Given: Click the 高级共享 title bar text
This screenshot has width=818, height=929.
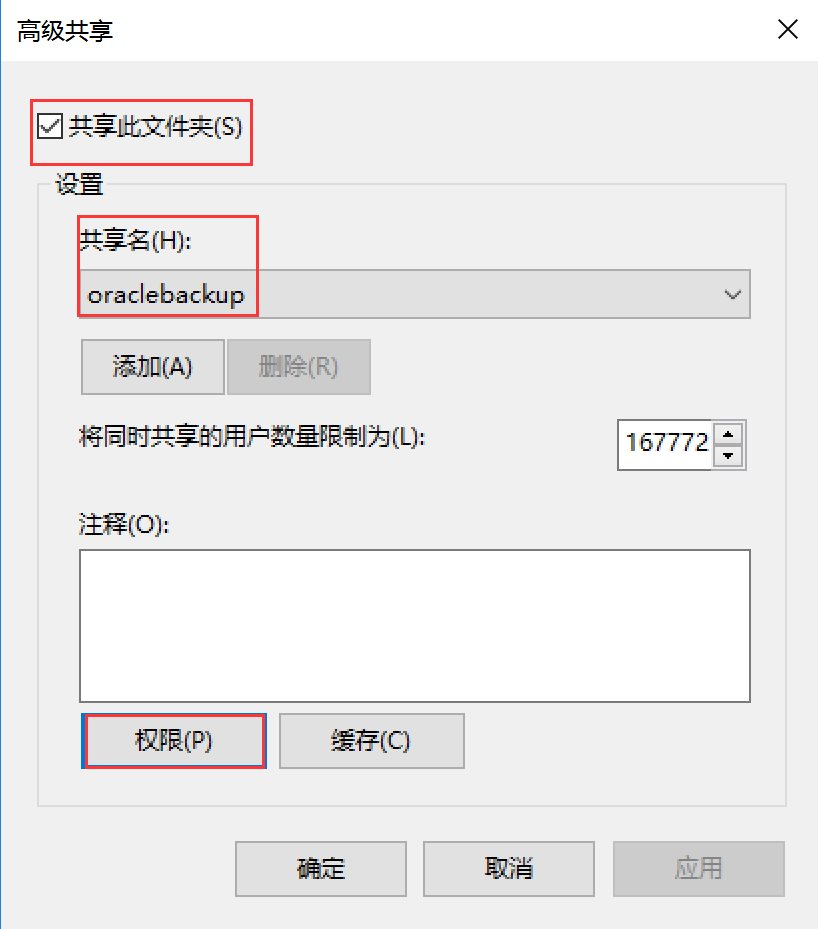Looking at the screenshot, I should point(66,31).
